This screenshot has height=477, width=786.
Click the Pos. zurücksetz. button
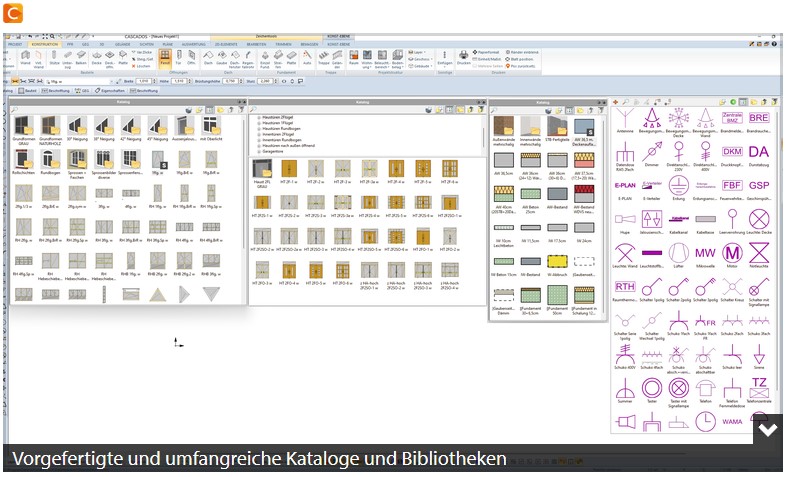(520, 66)
